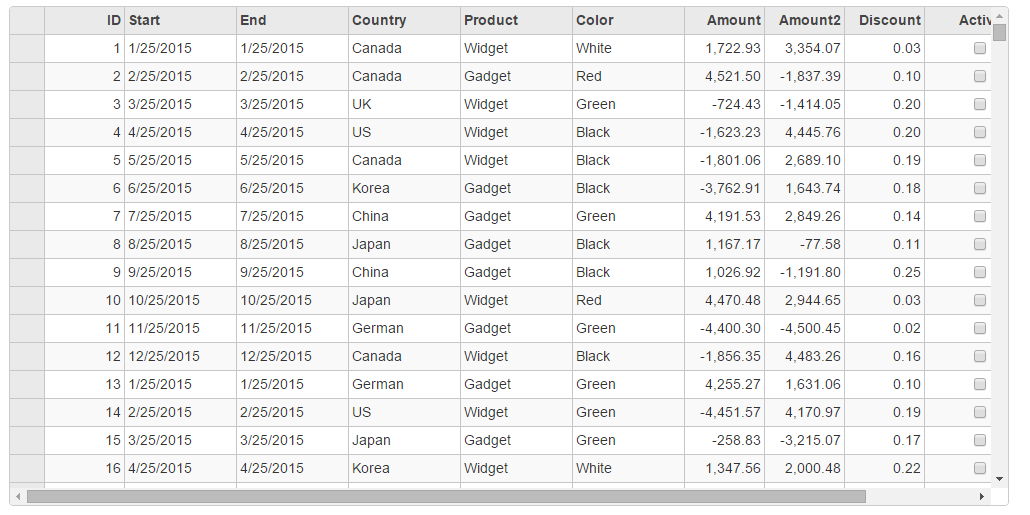Enable the Active checkbox for row 12
Viewport: 1030px width, 515px height.
click(x=980, y=356)
